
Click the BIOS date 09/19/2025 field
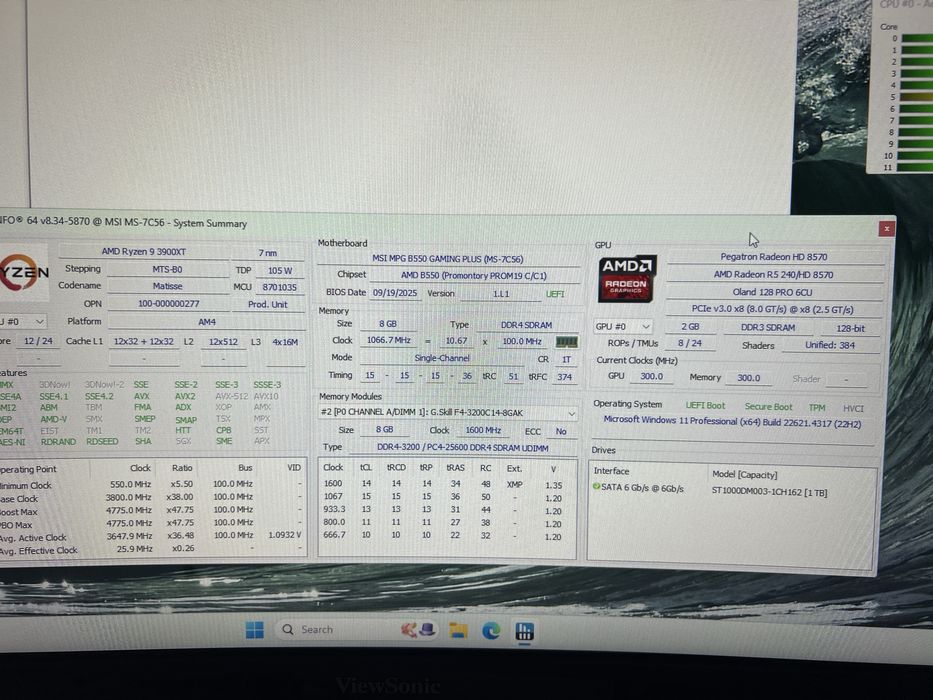coord(395,293)
